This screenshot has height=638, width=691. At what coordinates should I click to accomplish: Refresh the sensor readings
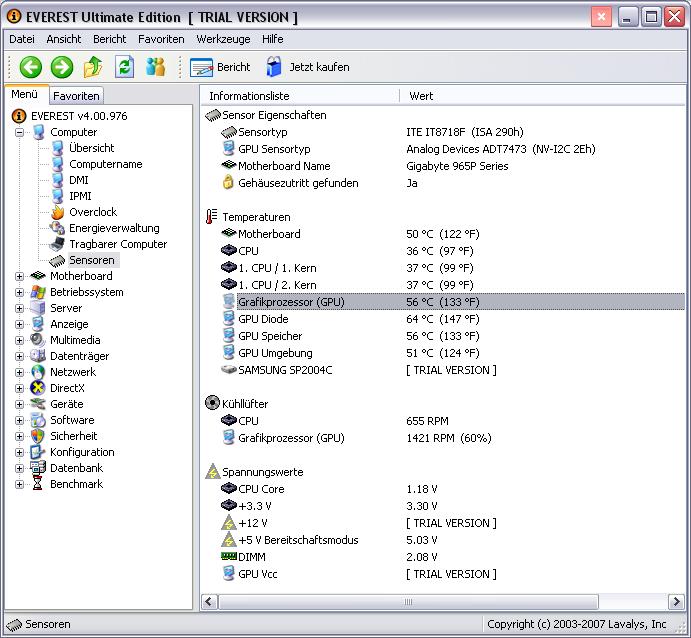125,67
